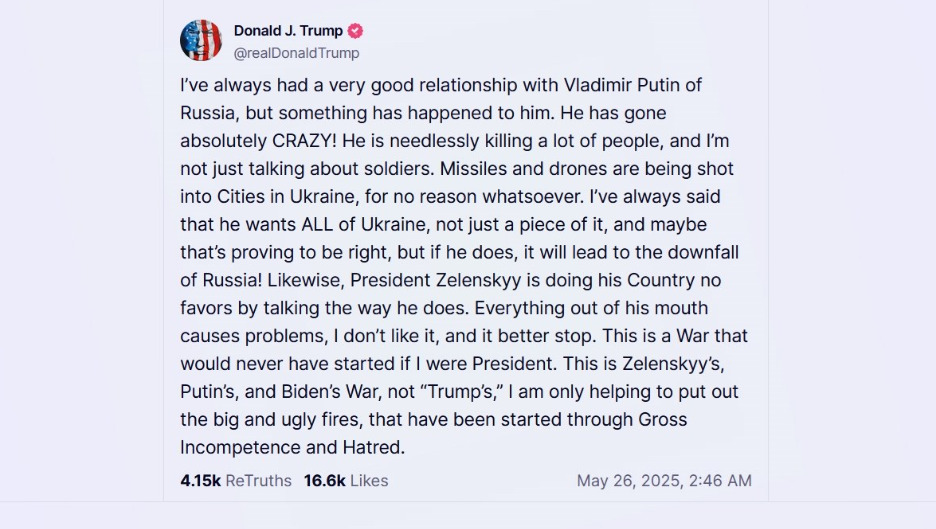Open Donald J. Trump's profile avatar
Screen dimensions: 936x529
pos(201,40)
